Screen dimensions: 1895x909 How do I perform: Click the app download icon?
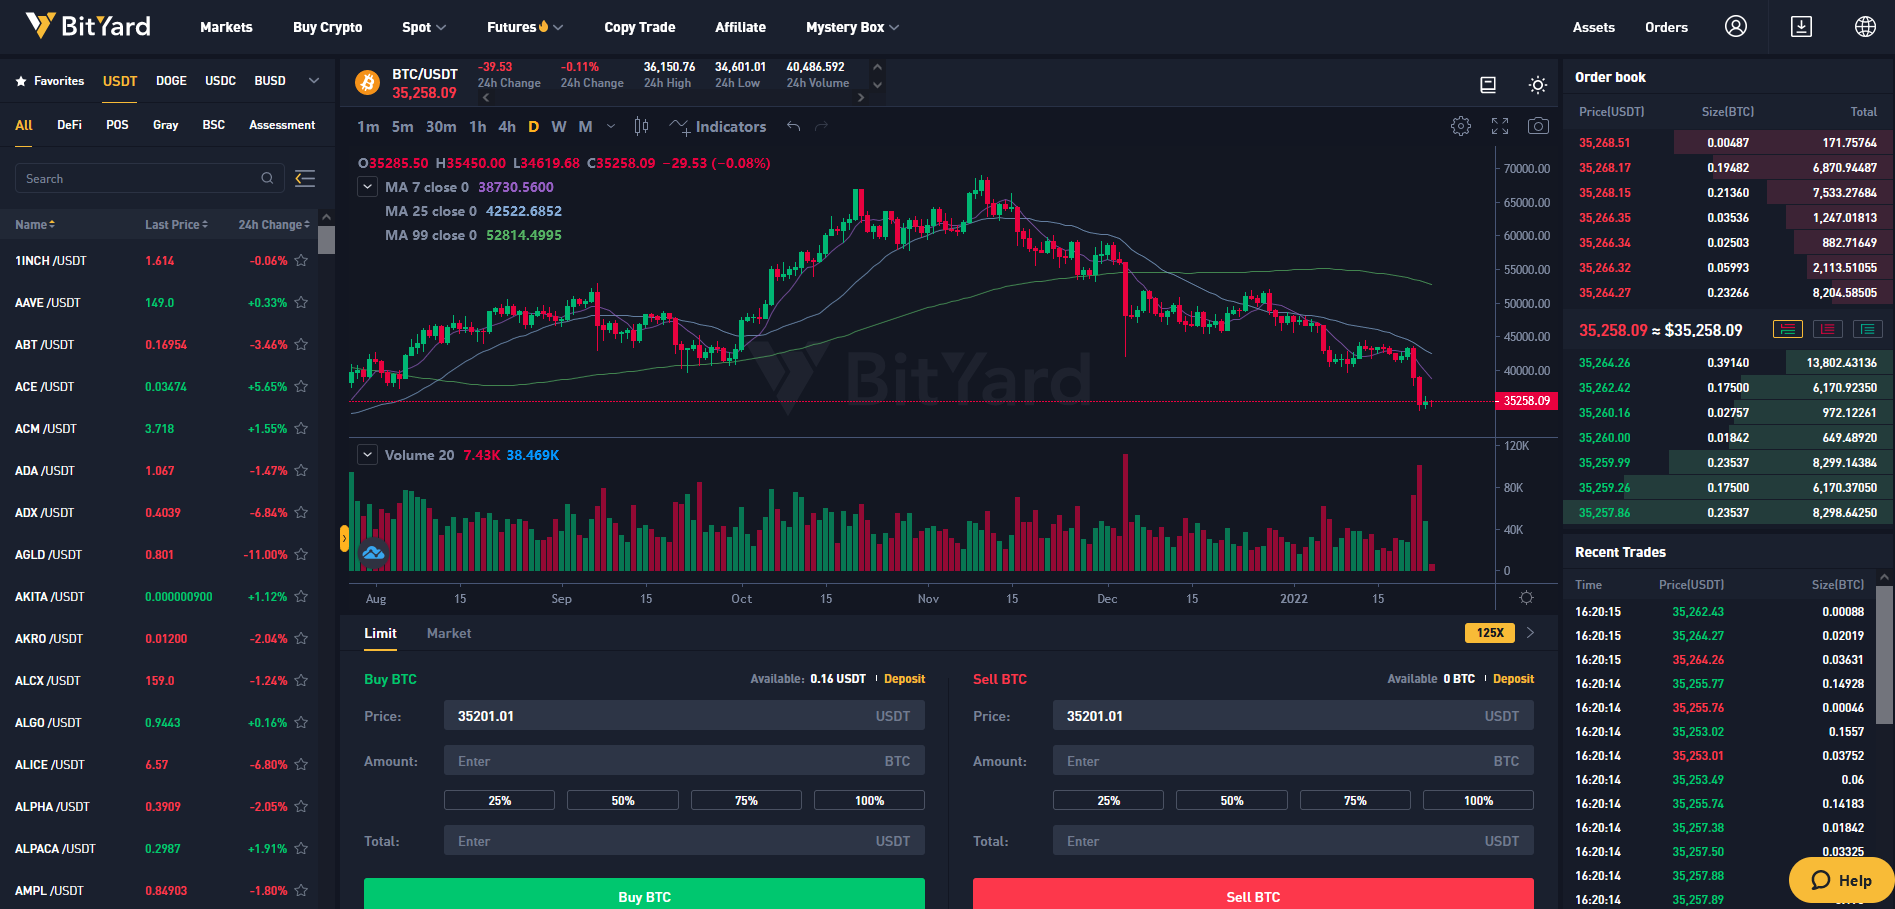pyautogui.click(x=1801, y=27)
